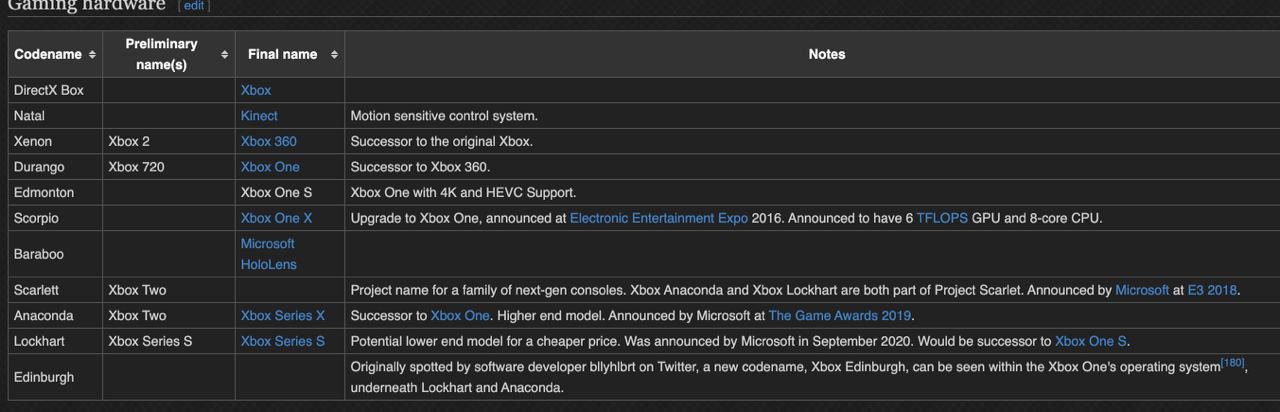Click the Xbox 720 preliminary name cell
The width and height of the screenshot is (1280, 412).
tap(169, 167)
